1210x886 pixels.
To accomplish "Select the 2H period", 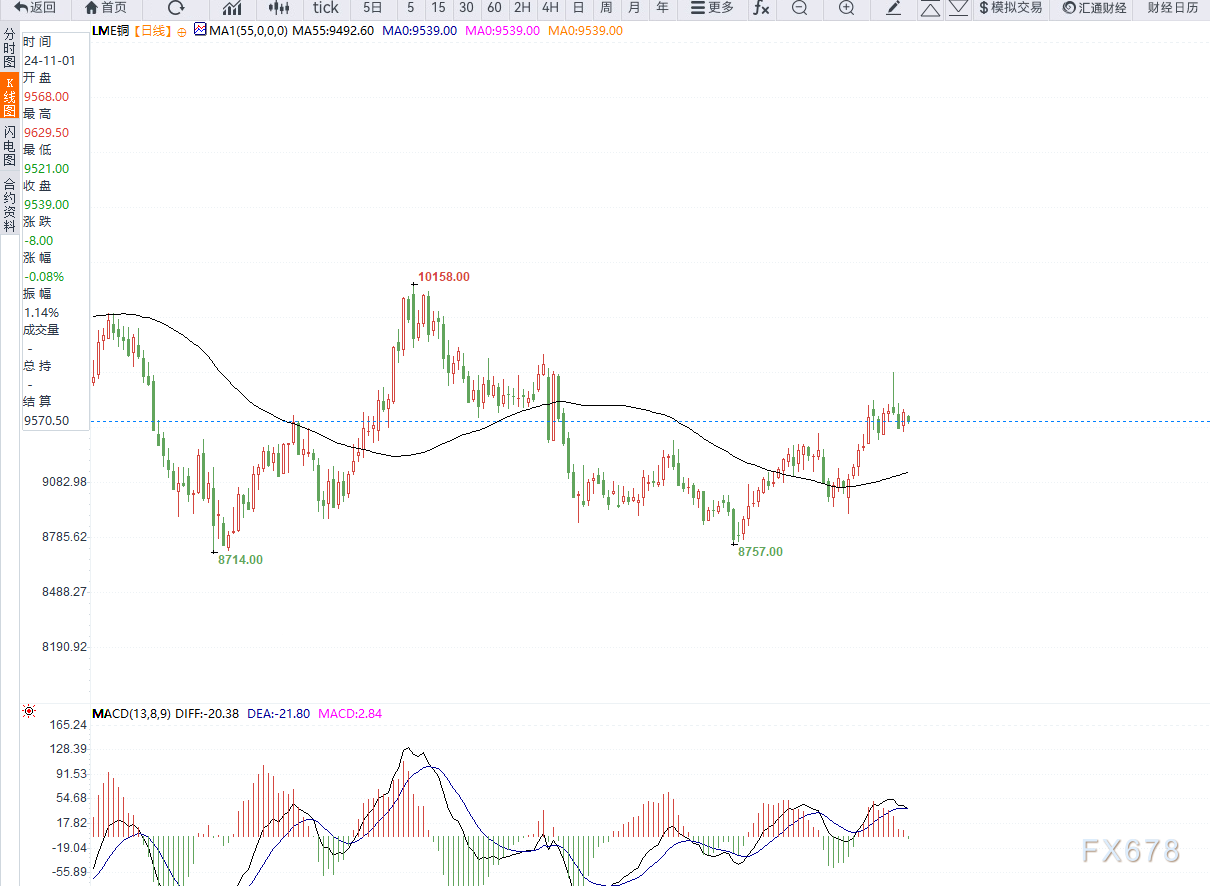I will [x=522, y=8].
